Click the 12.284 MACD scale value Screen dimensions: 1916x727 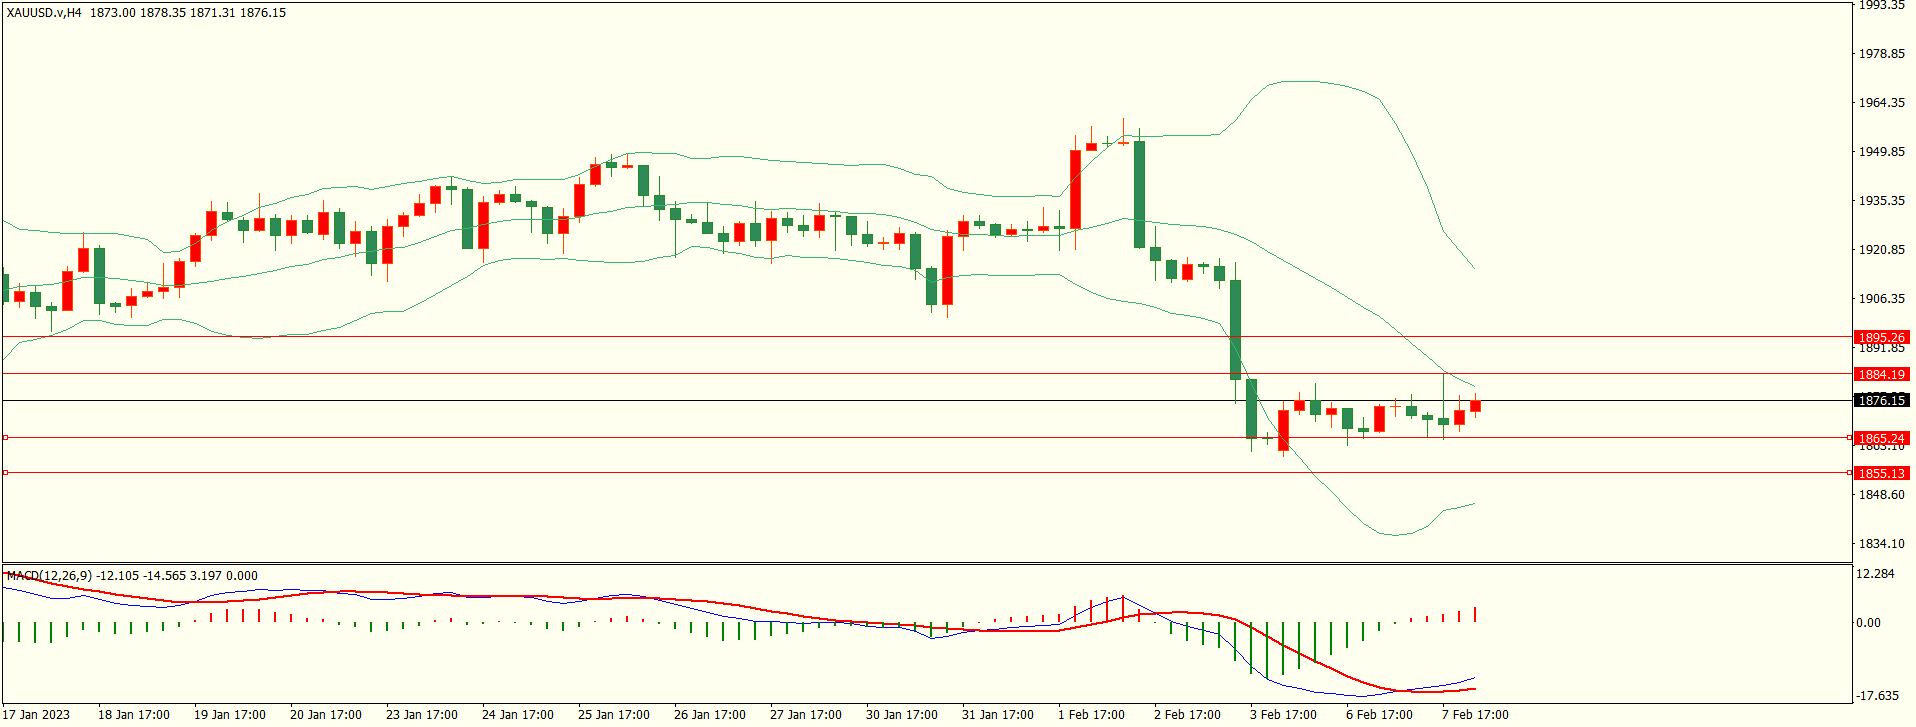tap(1875, 574)
